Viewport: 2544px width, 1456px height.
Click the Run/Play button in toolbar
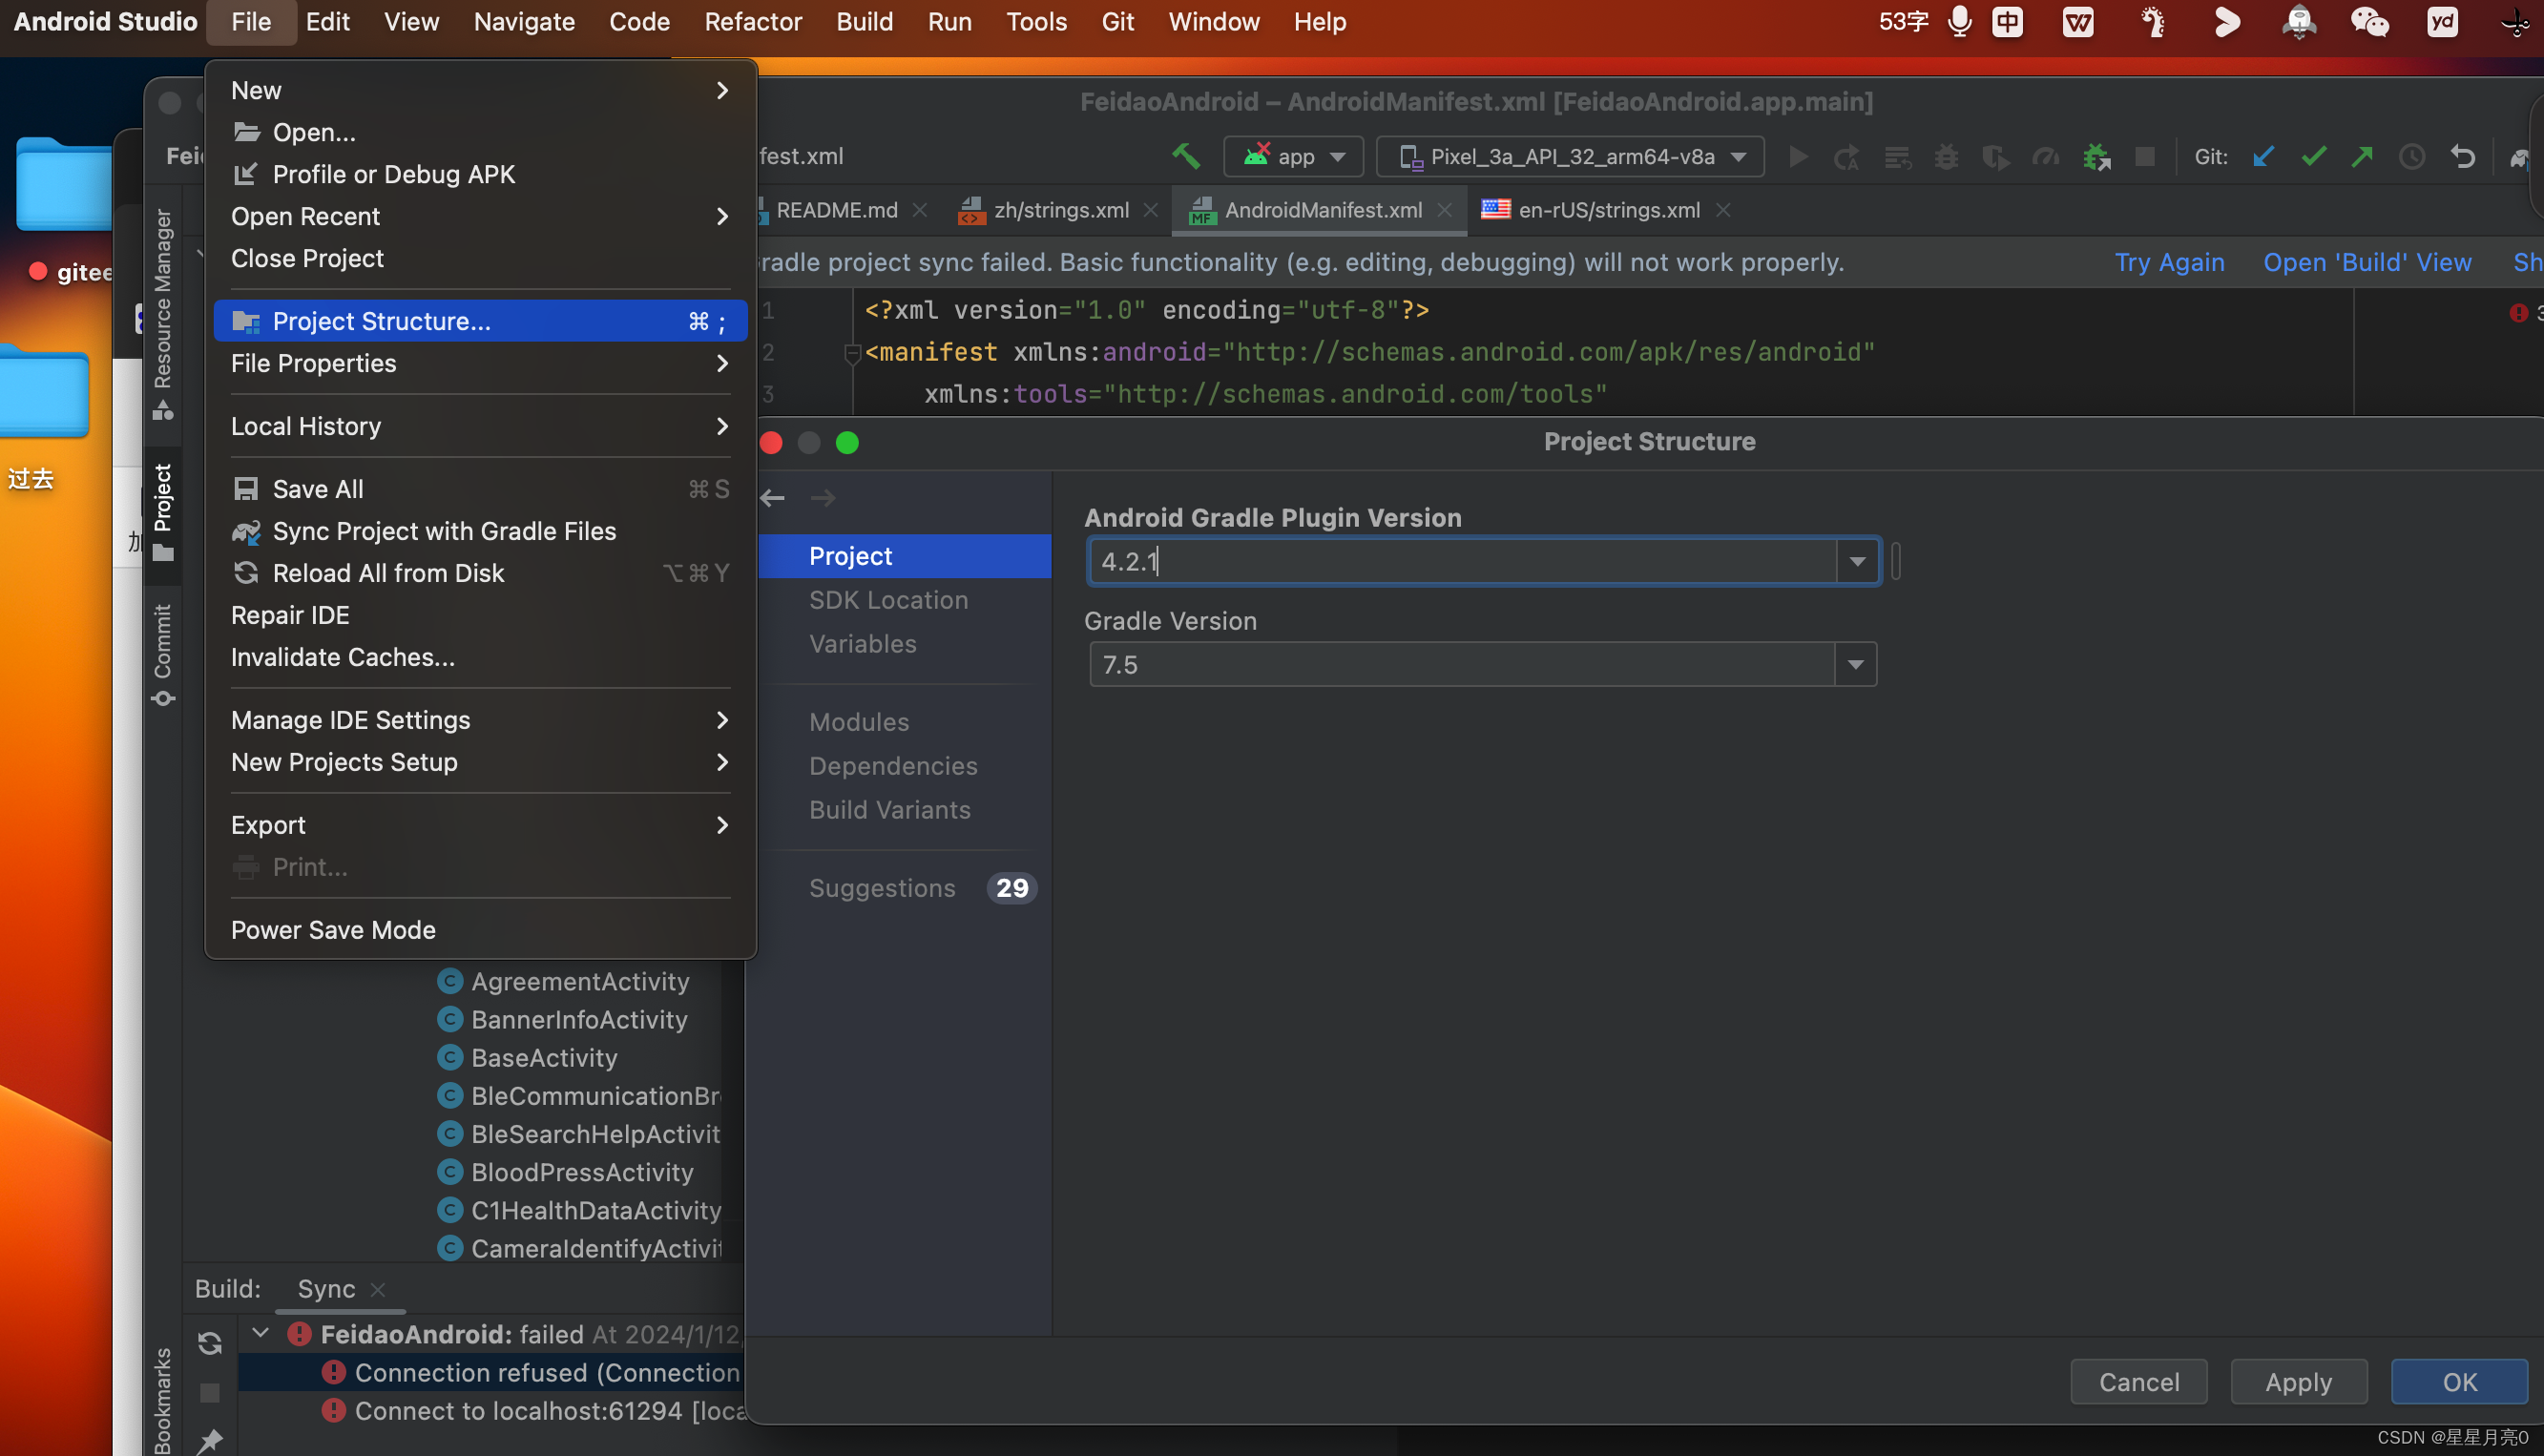[x=1798, y=157]
